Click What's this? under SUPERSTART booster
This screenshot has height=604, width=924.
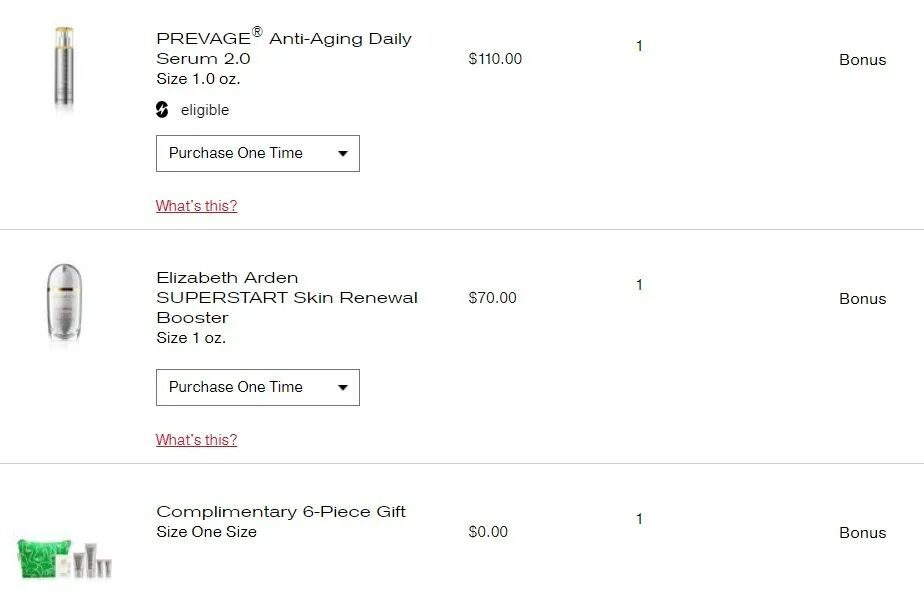[196, 440]
